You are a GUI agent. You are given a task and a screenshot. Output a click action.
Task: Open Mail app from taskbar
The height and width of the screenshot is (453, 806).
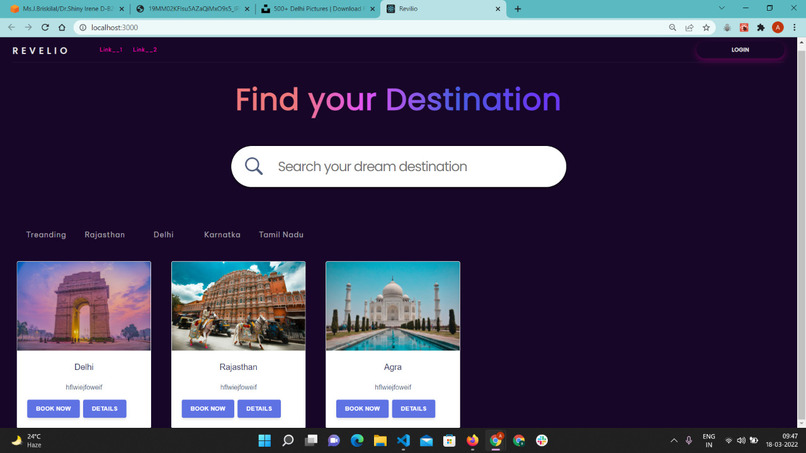coord(426,441)
